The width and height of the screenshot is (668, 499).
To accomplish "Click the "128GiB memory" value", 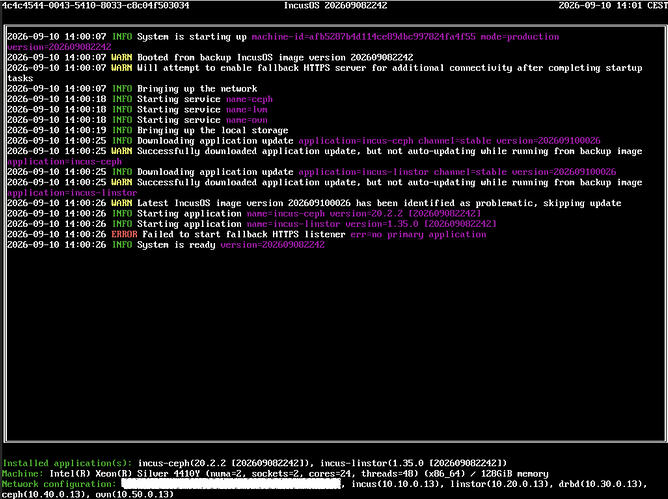I will tap(515, 474).
